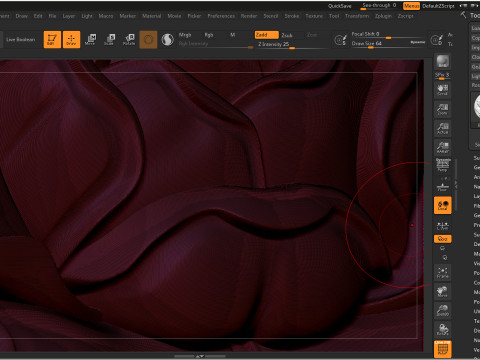Click the brush D icon right of Draw Size
The width and height of the screenshot is (480, 360).
(436, 40)
